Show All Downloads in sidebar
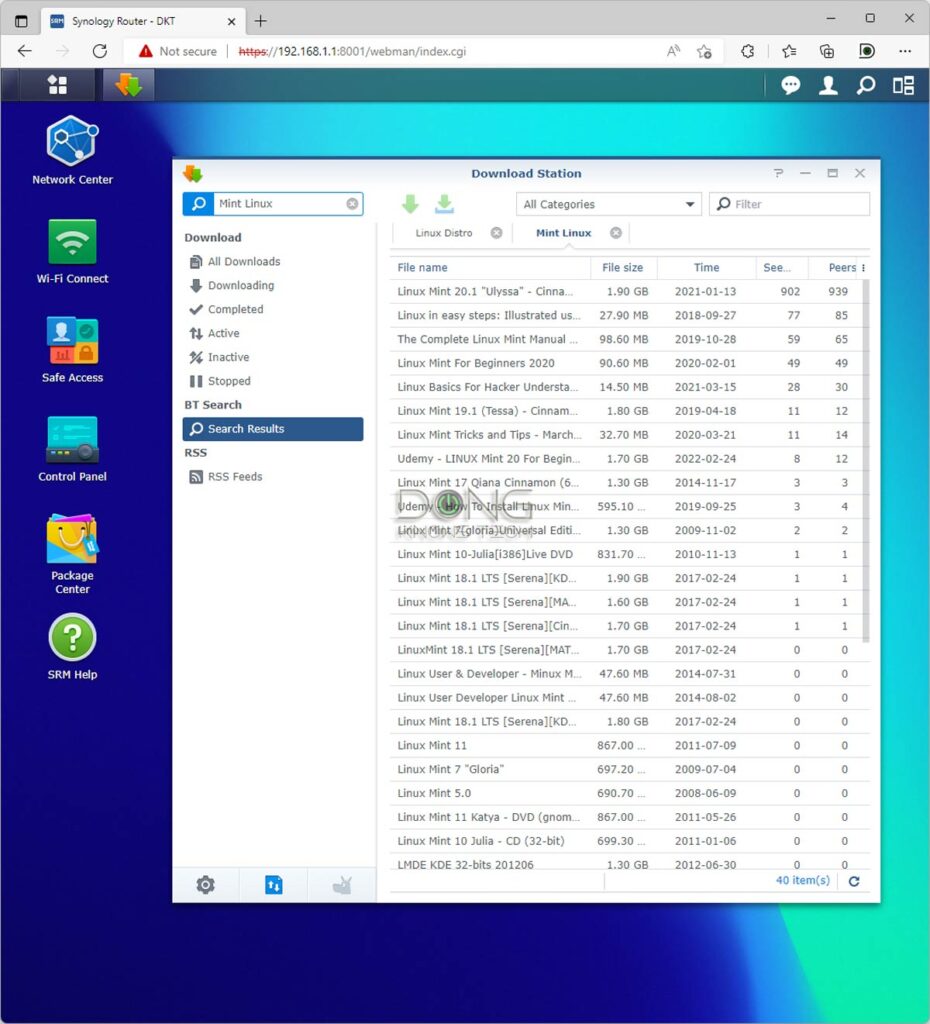Viewport: 930px width, 1024px height. click(244, 262)
